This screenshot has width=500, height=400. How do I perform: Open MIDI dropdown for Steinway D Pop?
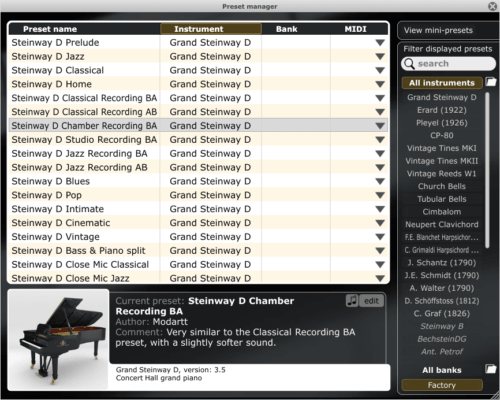[x=380, y=195]
